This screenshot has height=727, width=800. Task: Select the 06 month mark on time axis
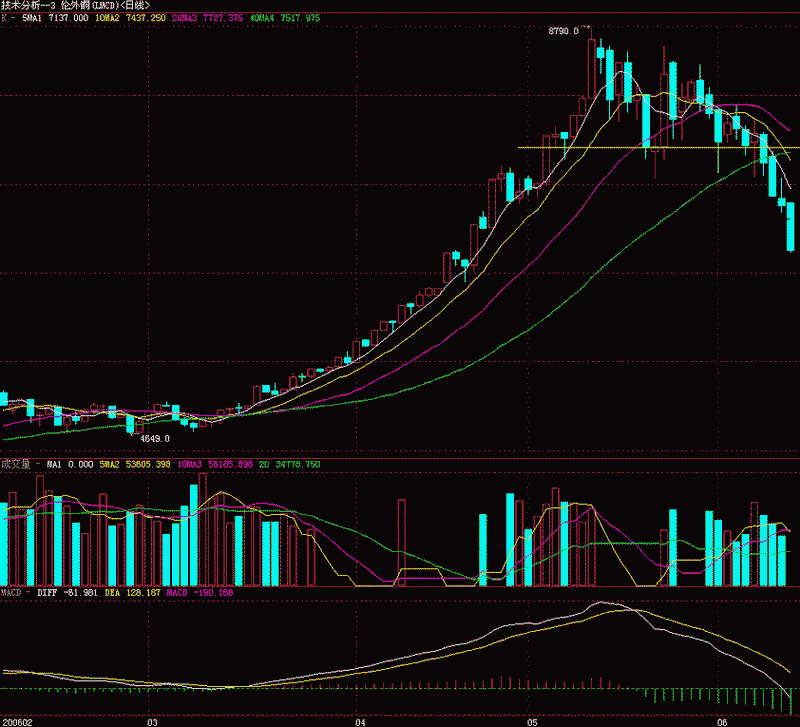[721, 720]
